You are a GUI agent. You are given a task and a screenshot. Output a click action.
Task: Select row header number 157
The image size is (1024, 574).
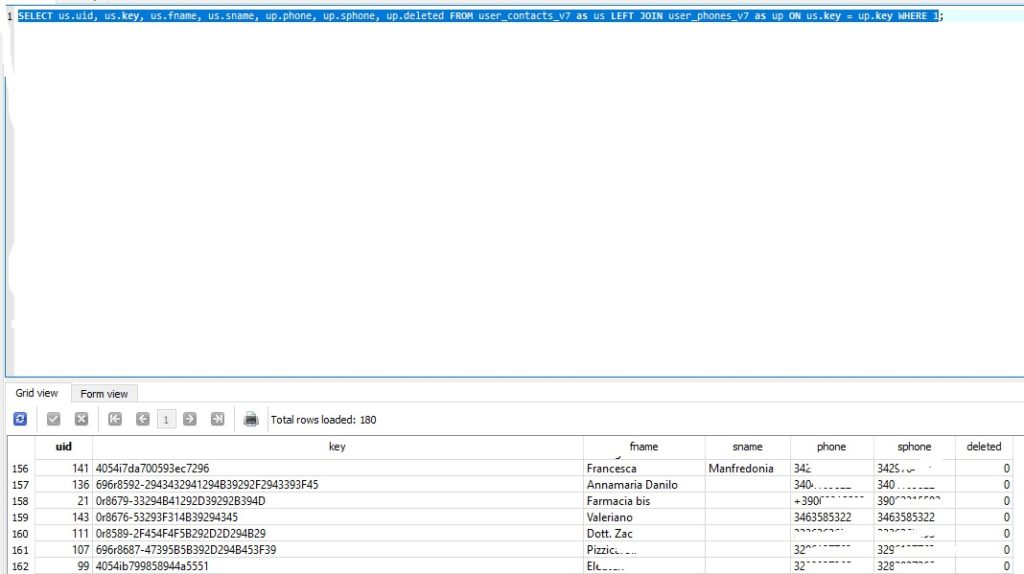point(21,485)
